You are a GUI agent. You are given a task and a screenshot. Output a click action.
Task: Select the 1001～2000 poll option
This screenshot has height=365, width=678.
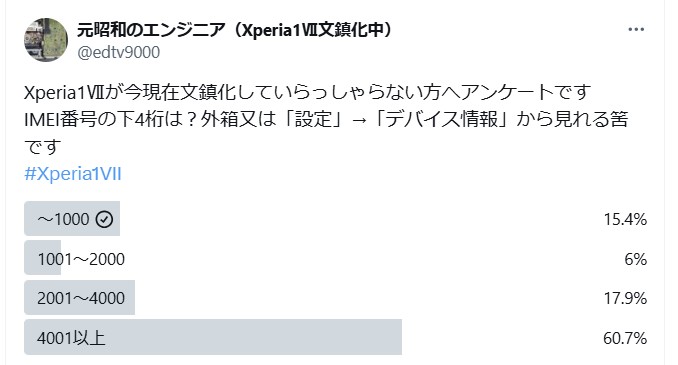point(336,258)
